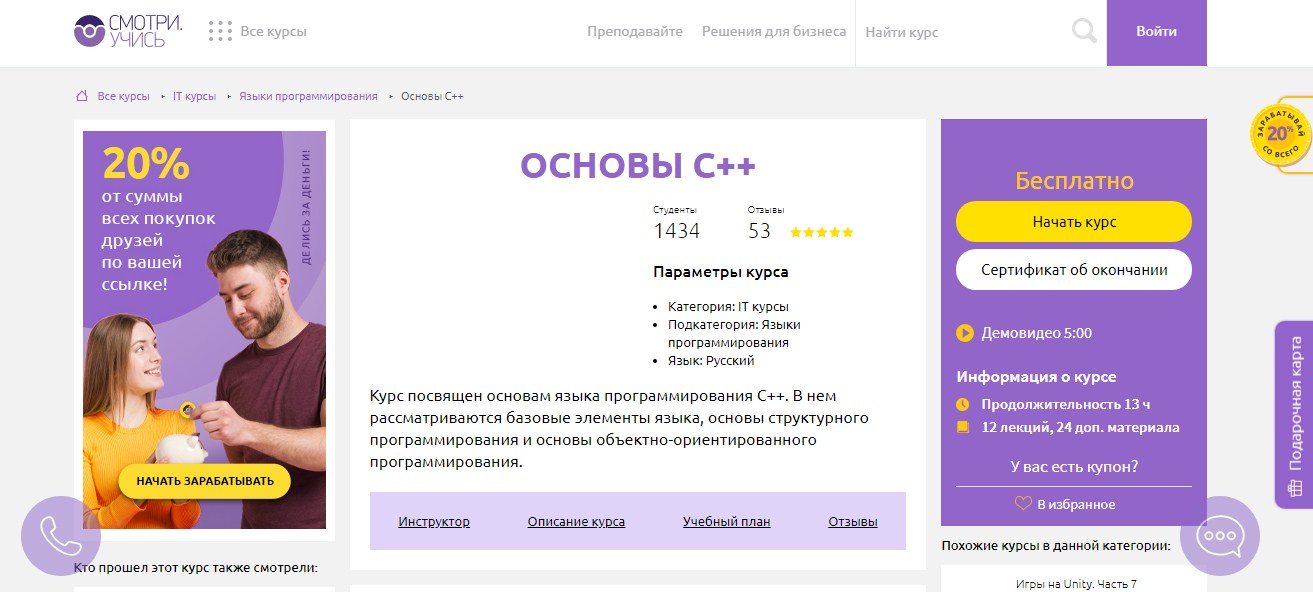This screenshot has height=592, width=1313.
Task: Click Сертификат об окончании button
Action: [x=1074, y=270]
